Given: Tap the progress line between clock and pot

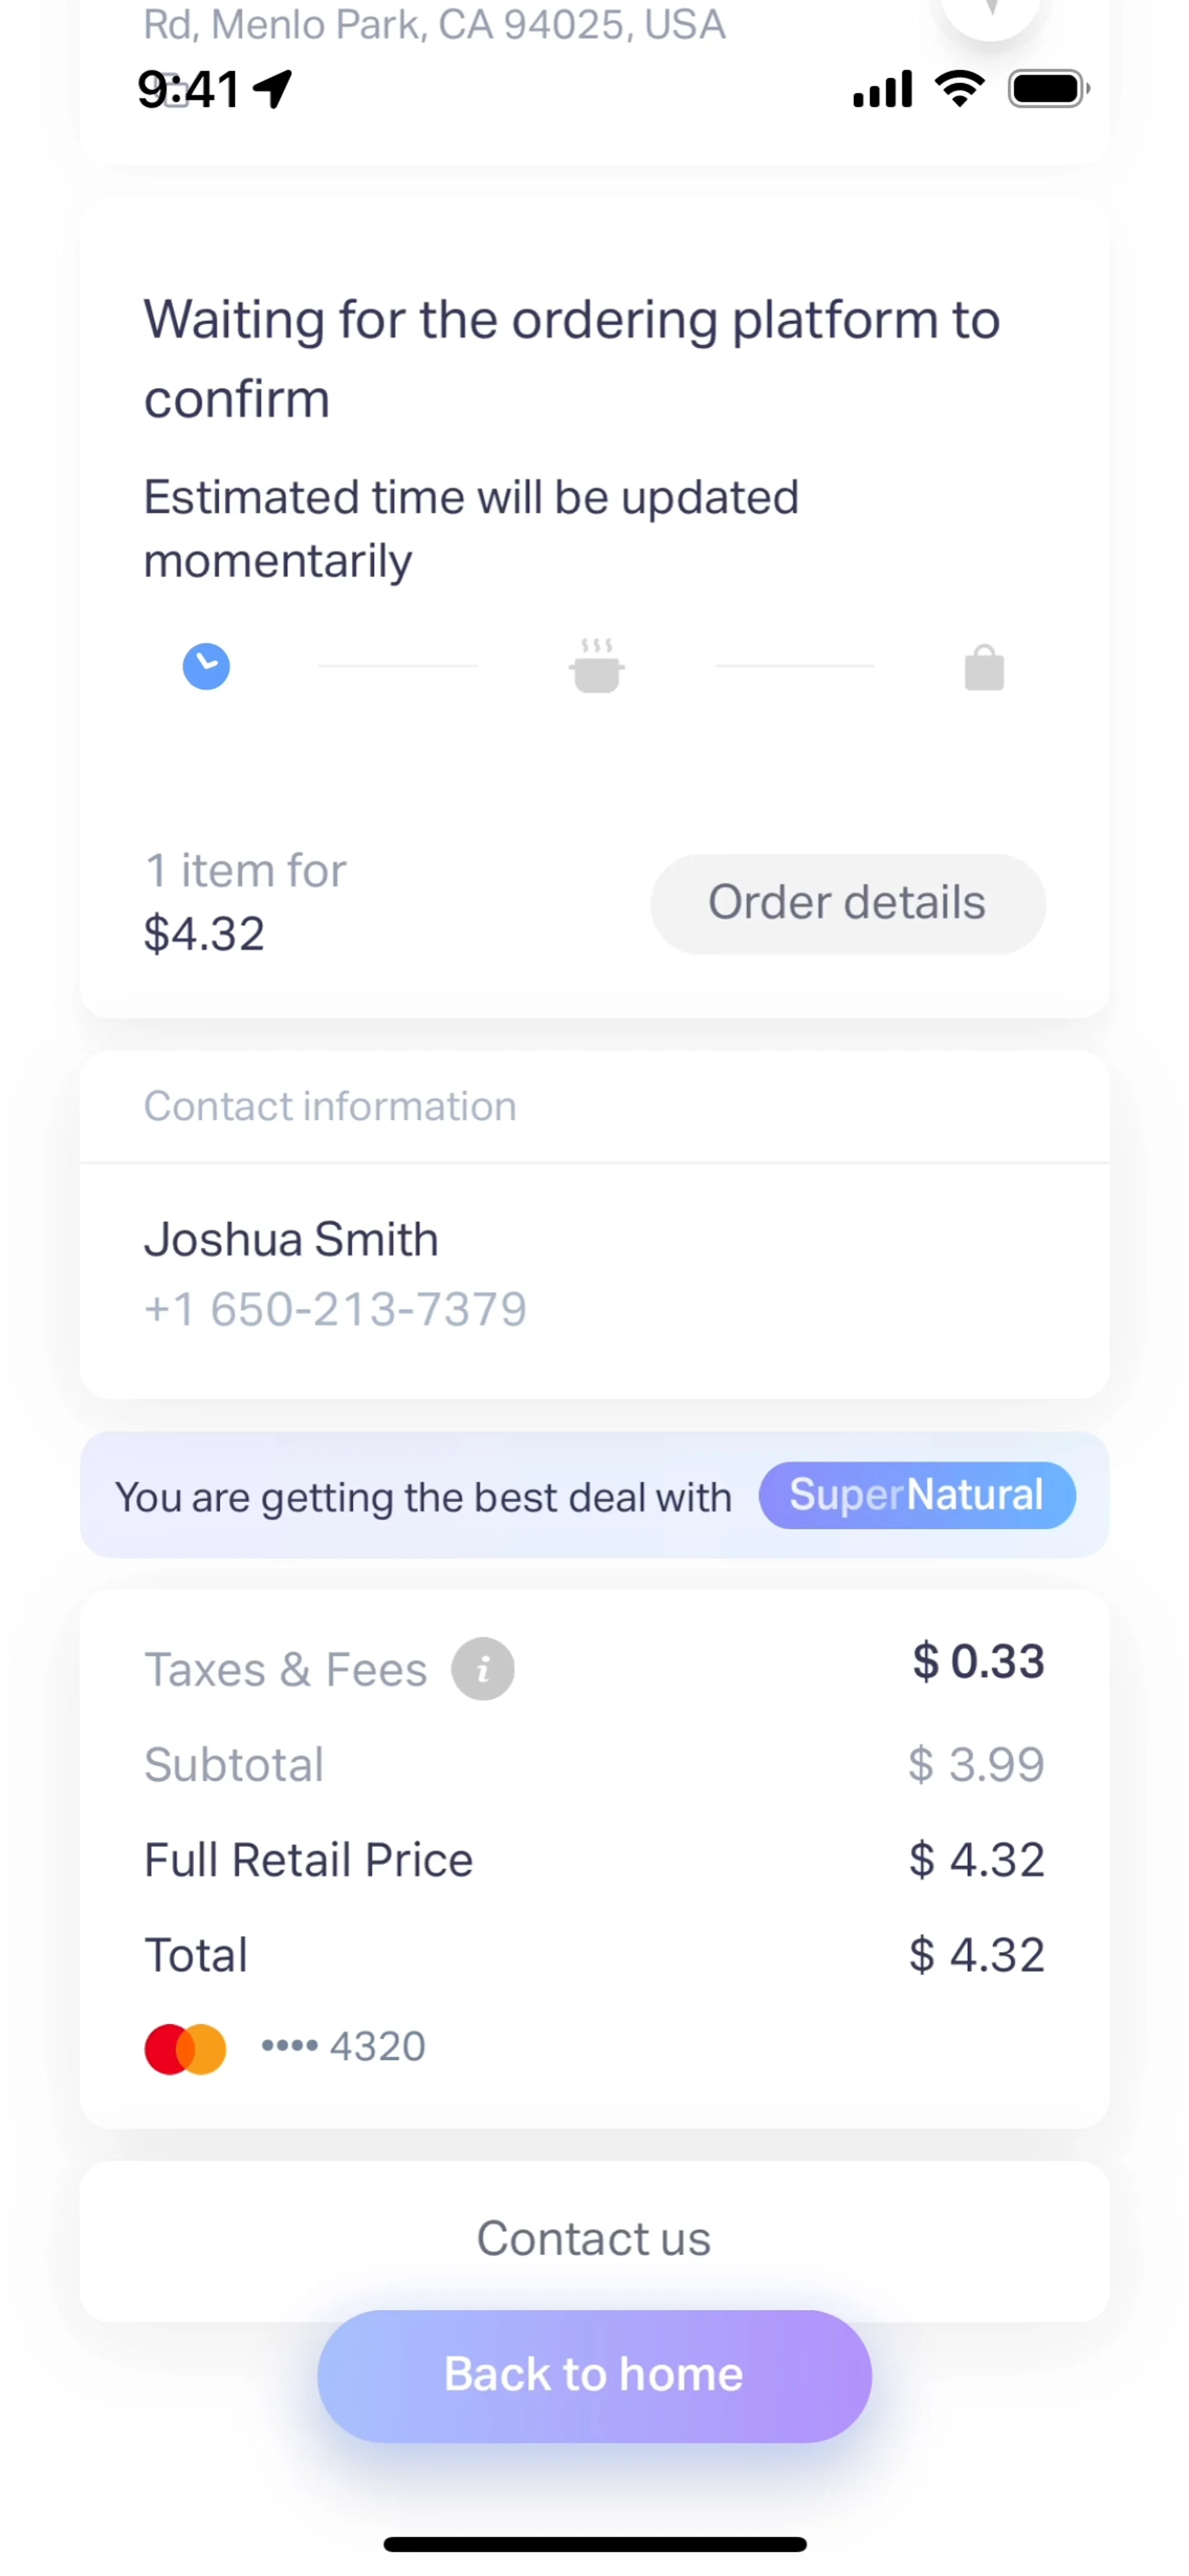Looking at the screenshot, I should coord(397,666).
